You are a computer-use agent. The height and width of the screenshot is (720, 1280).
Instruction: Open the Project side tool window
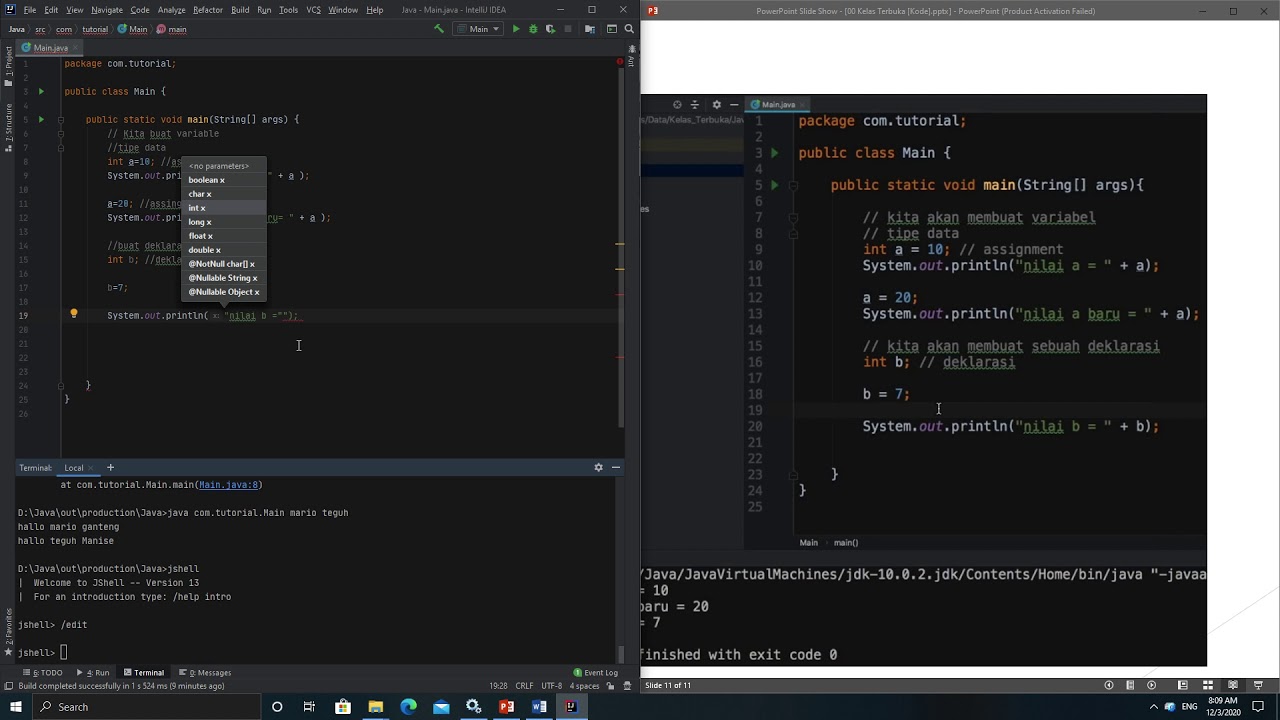(x=8, y=68)
